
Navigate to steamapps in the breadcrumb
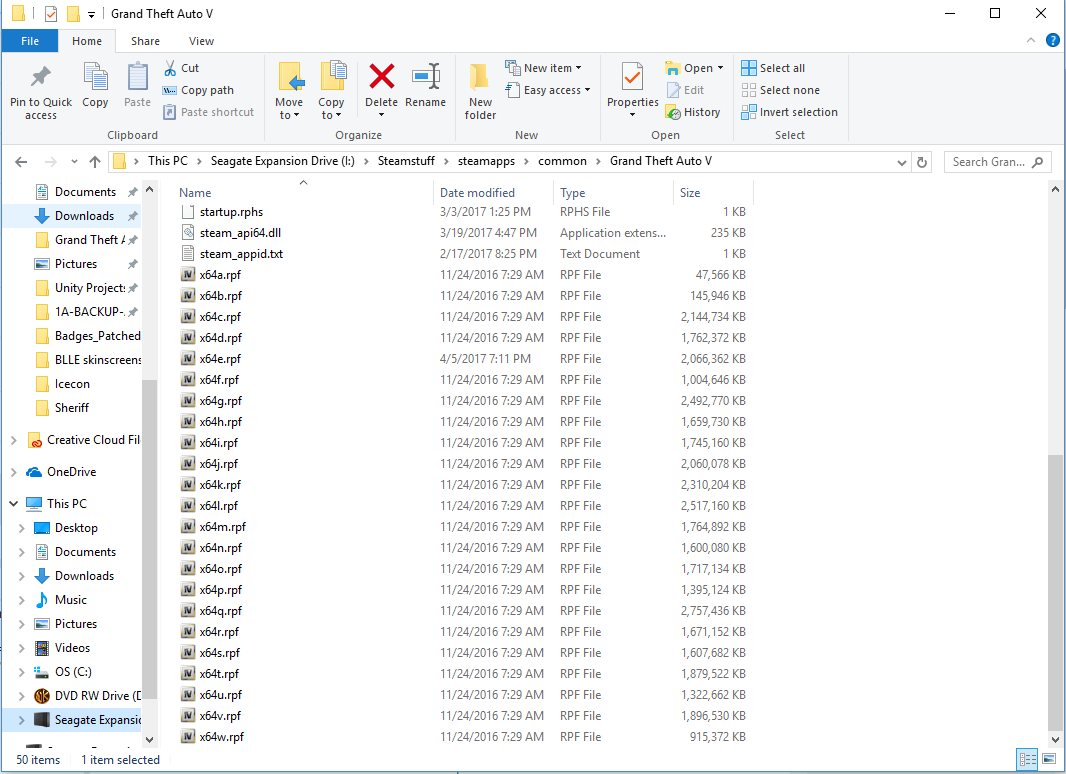click(486, 161)
